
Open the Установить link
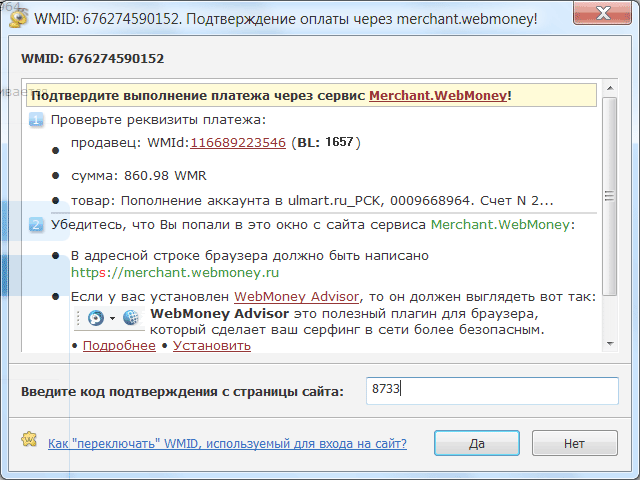point(212,346)
